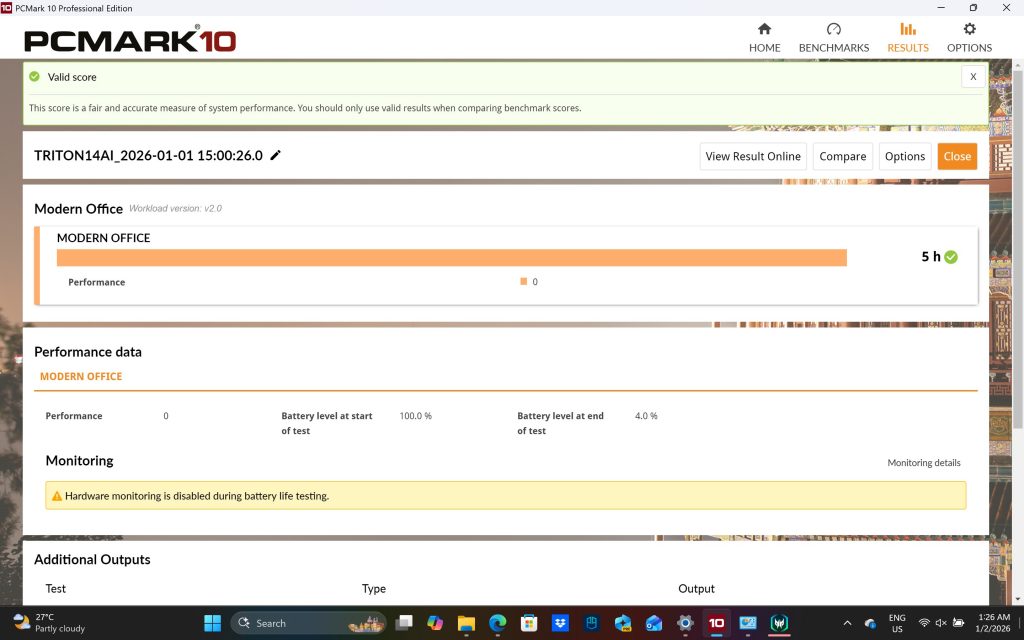Click the View Result Online button
The height and width of the screenshot is (640, 1024).
coord(752,156)
